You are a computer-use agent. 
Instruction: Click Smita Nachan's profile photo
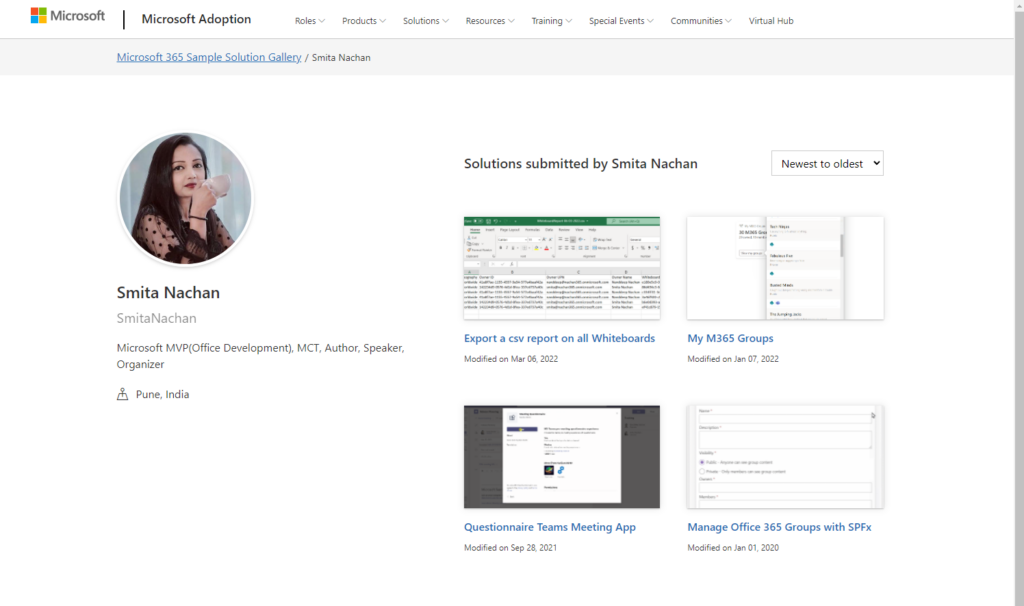pos(185,198)
